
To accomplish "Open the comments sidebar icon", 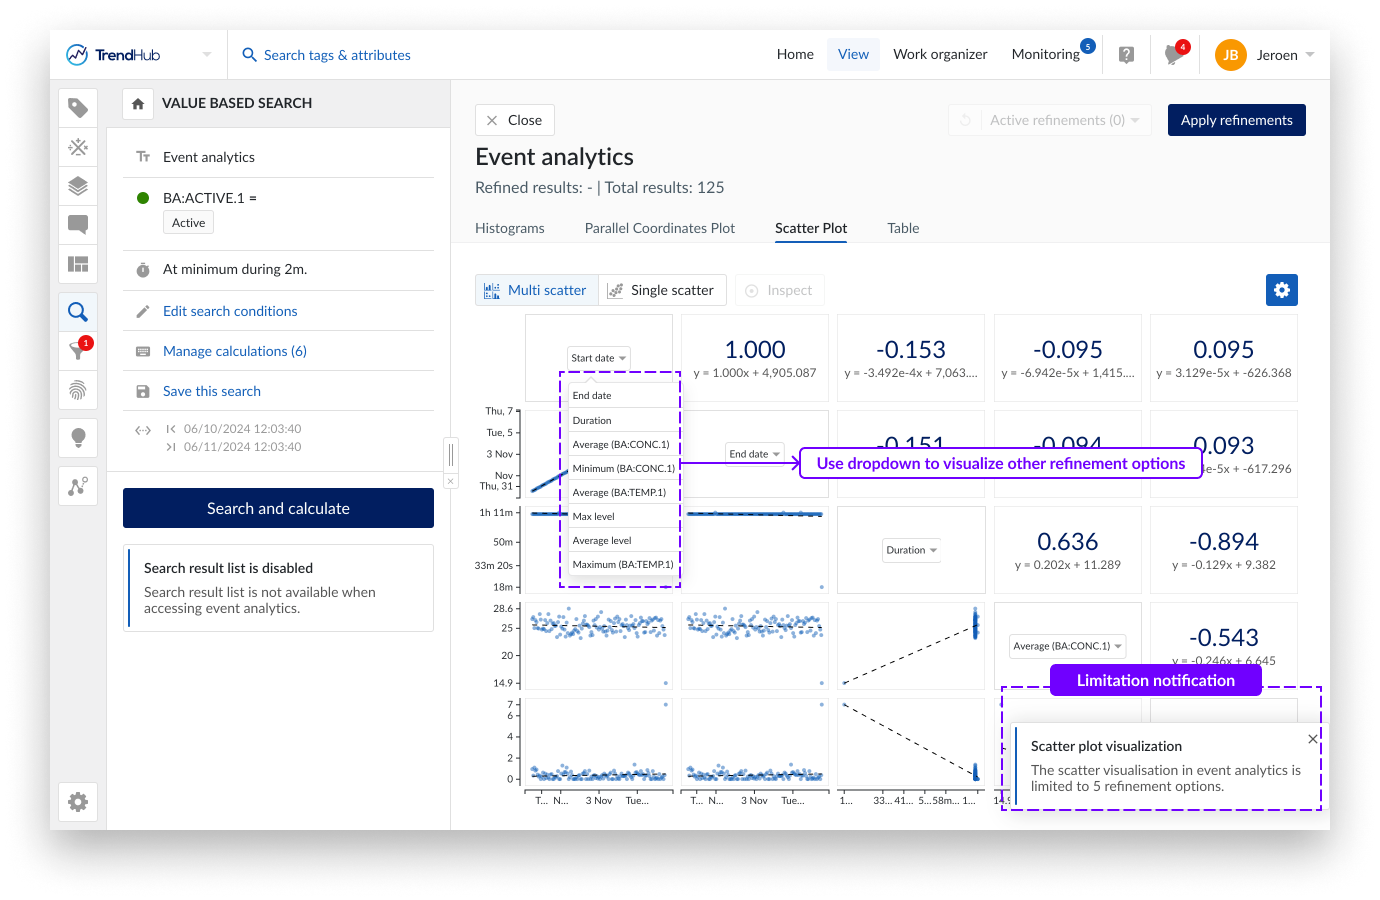I will click(x=78, y=224).
